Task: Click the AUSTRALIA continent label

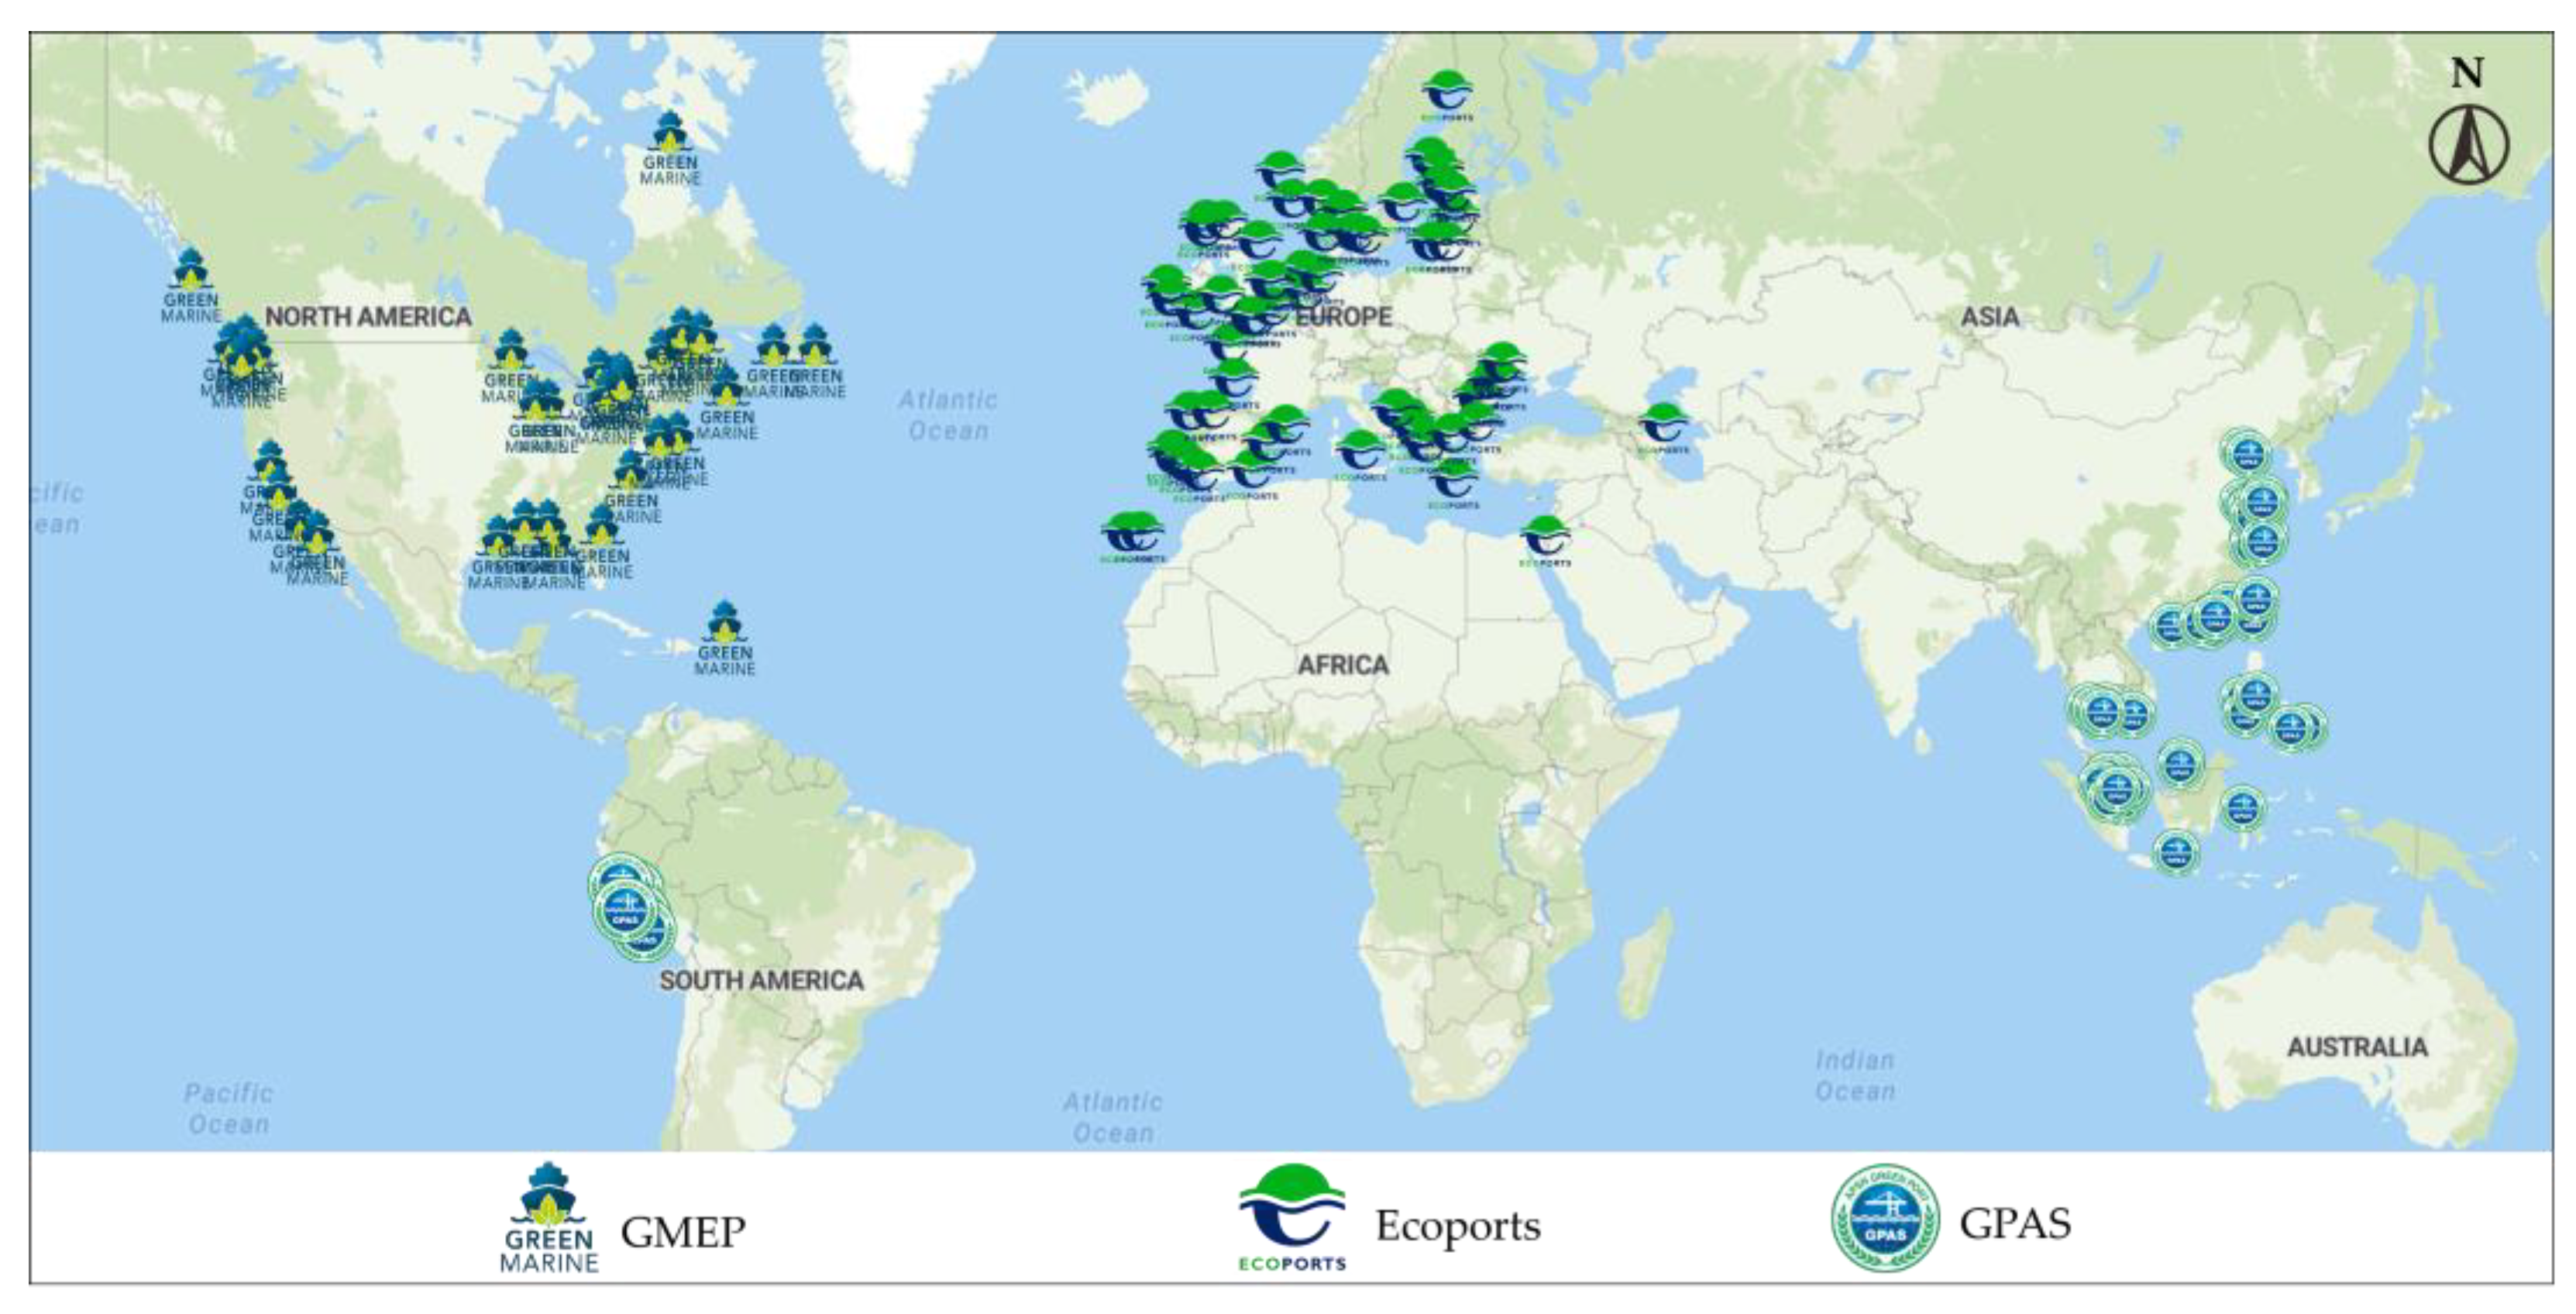Action: click(2357, 1047)
